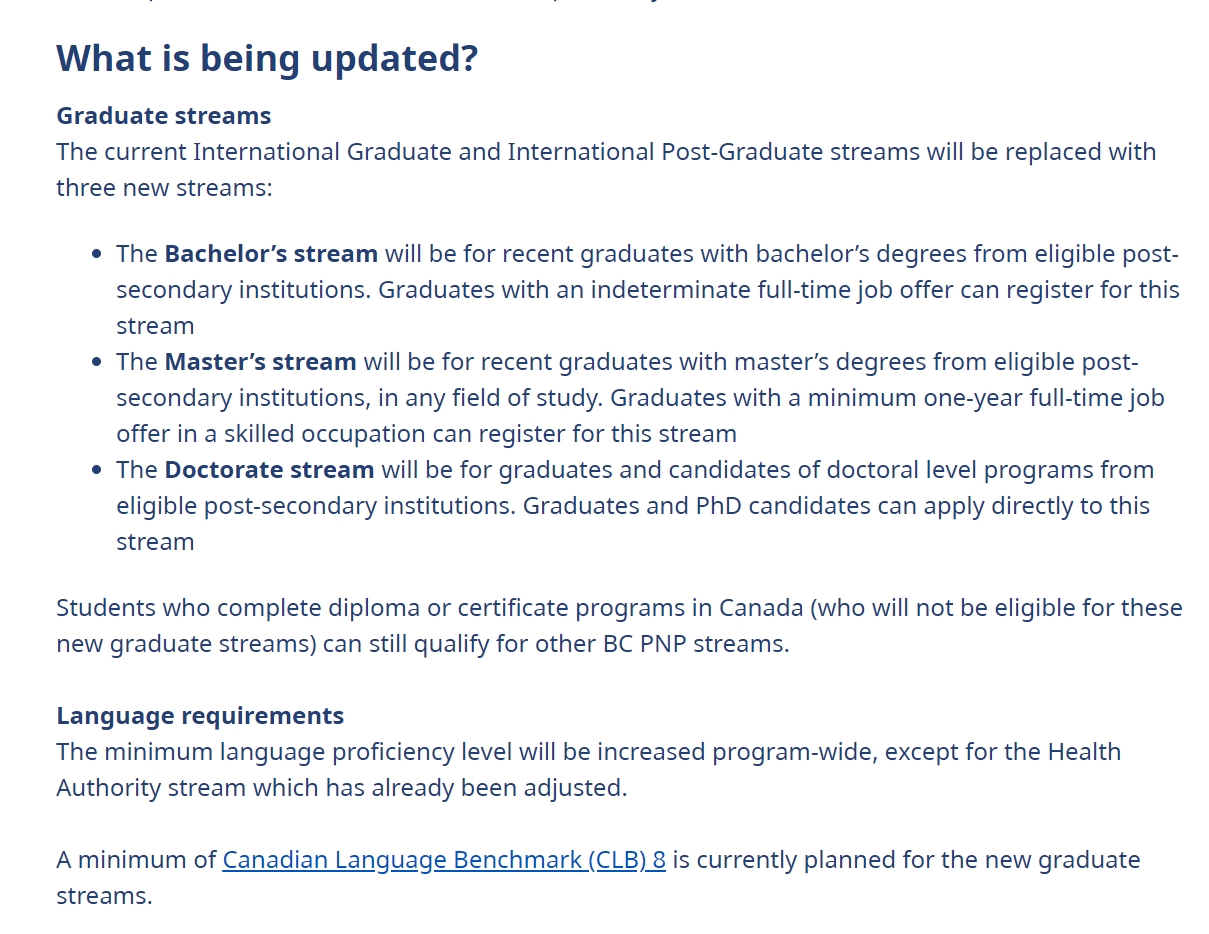Open the Canadian Language Benchmark (CLB) 8 link
The image size is (1209, 934).
point(444,860)
